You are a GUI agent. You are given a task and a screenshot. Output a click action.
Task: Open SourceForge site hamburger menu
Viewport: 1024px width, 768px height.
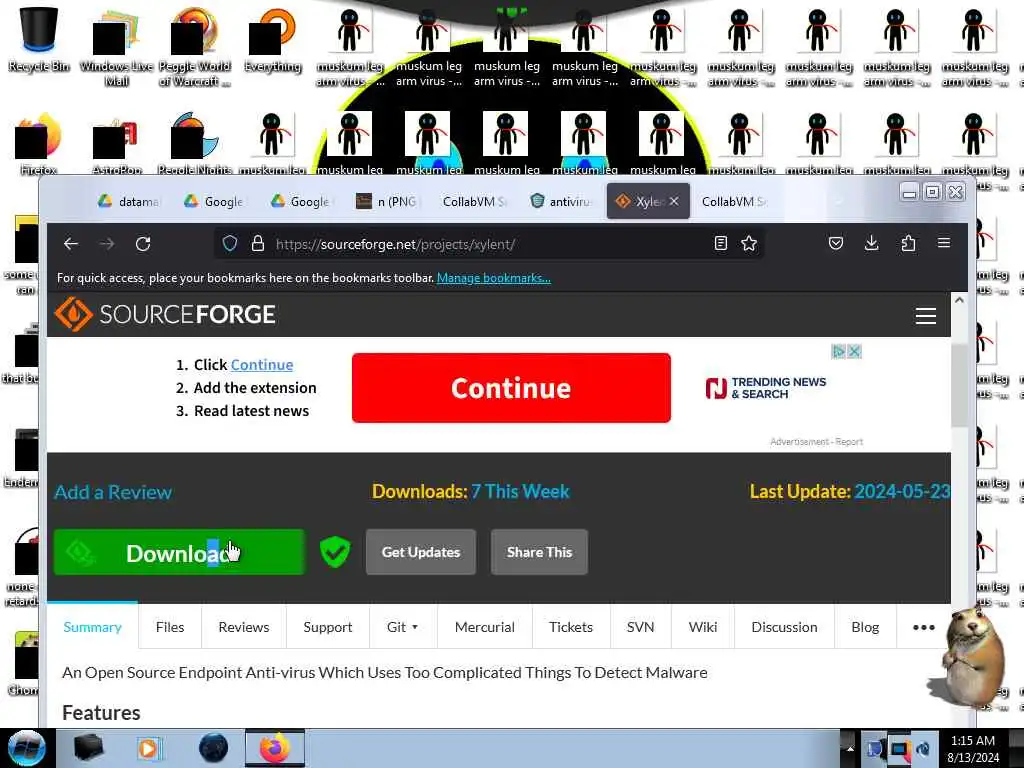926,316
